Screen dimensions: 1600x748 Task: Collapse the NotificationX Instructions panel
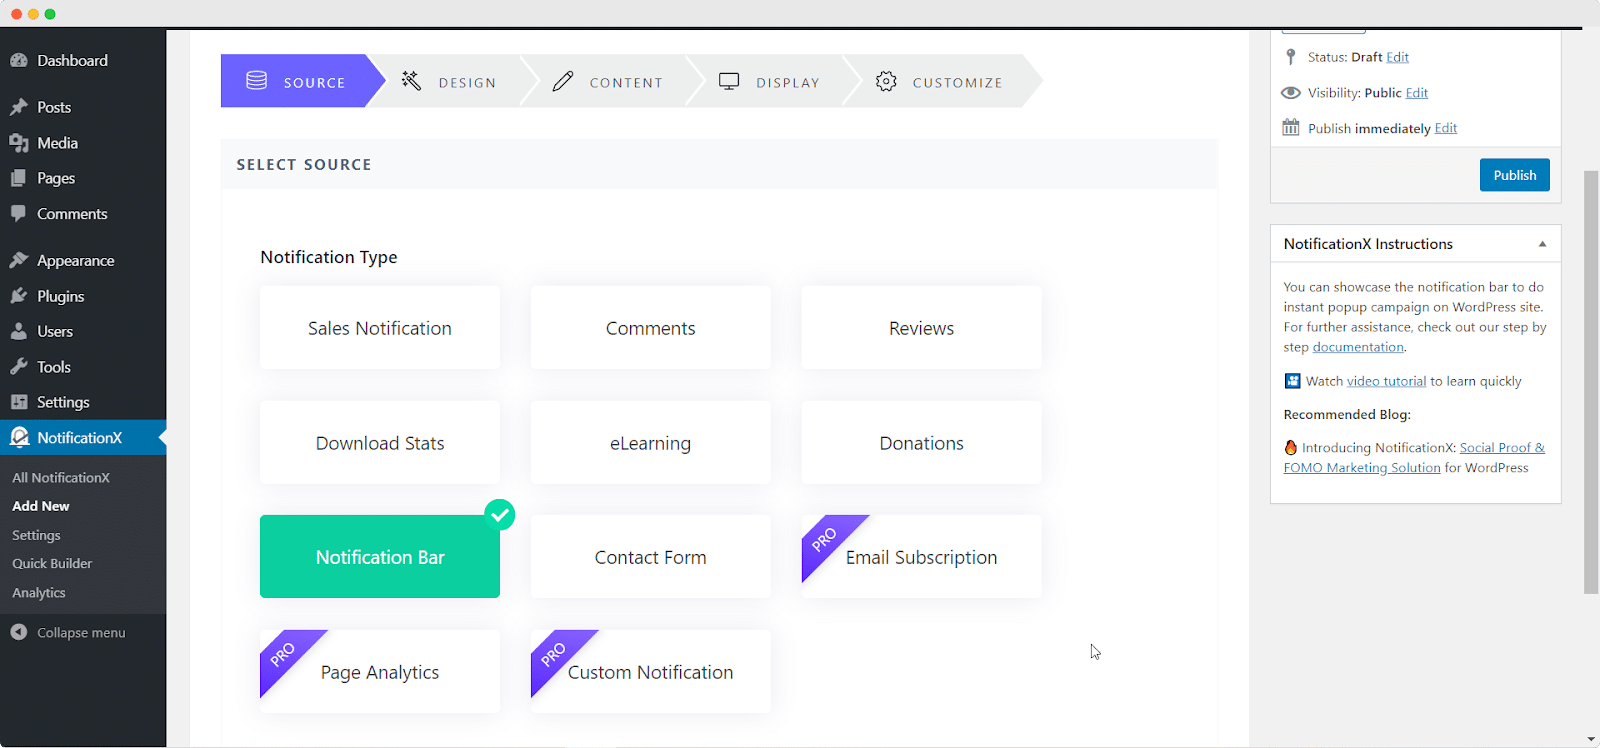(x=1542, y=244)
